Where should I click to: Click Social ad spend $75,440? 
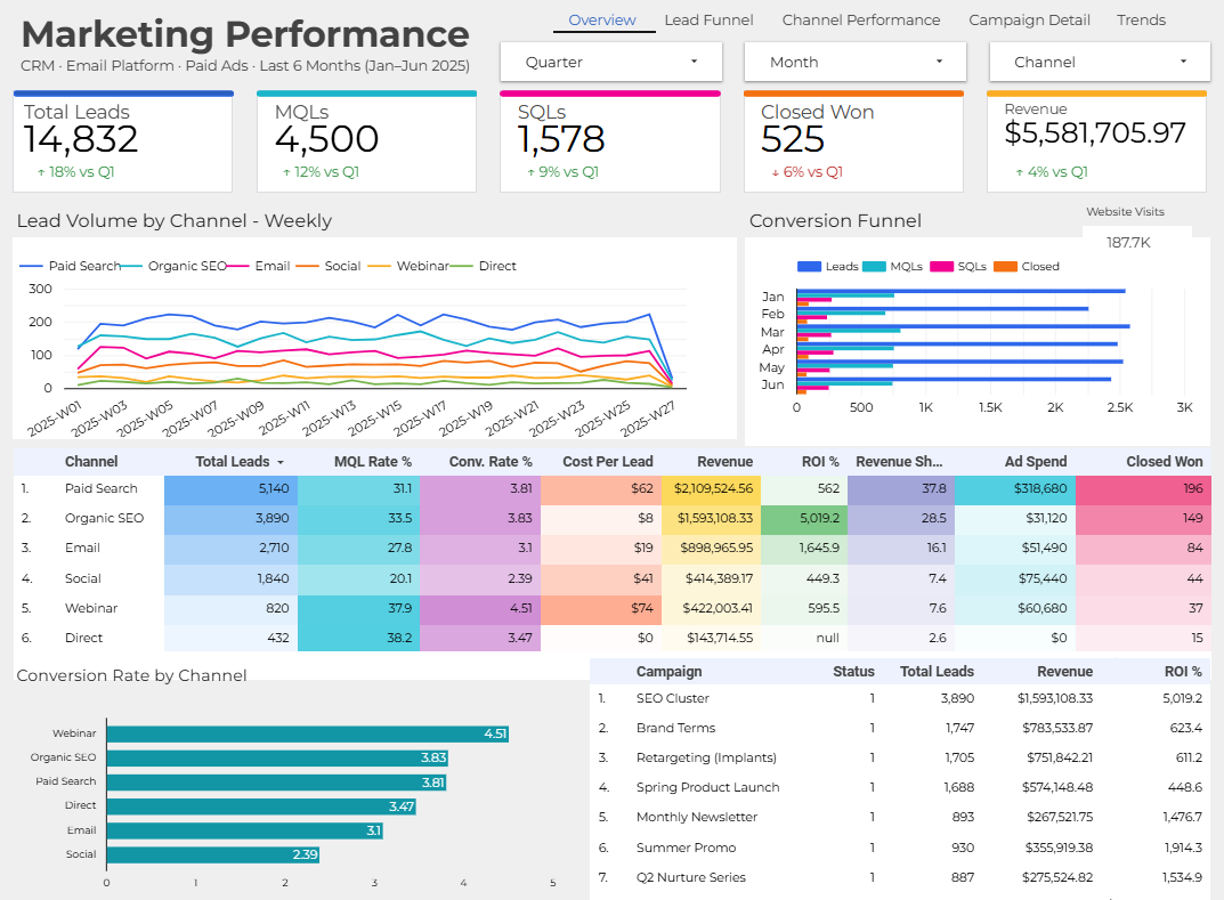pyautogui.click(x=1015, y=578)
